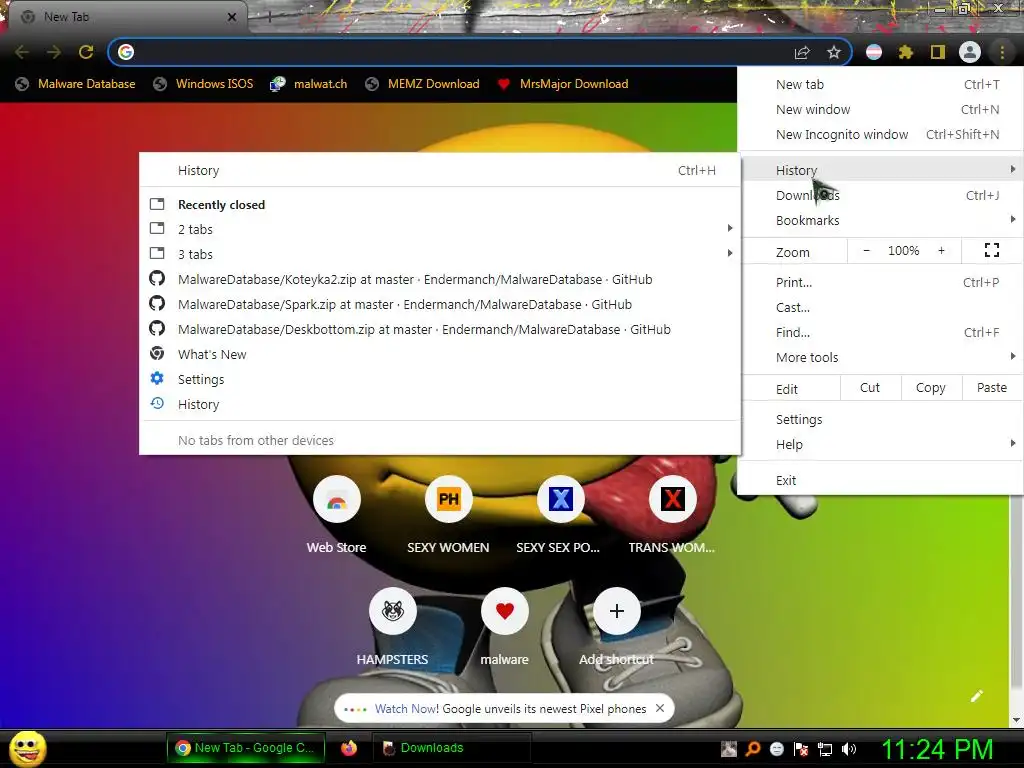1024x768 pixels.
Task: Decrease zoom with the minus button
Action: click(x=867, y=251)
